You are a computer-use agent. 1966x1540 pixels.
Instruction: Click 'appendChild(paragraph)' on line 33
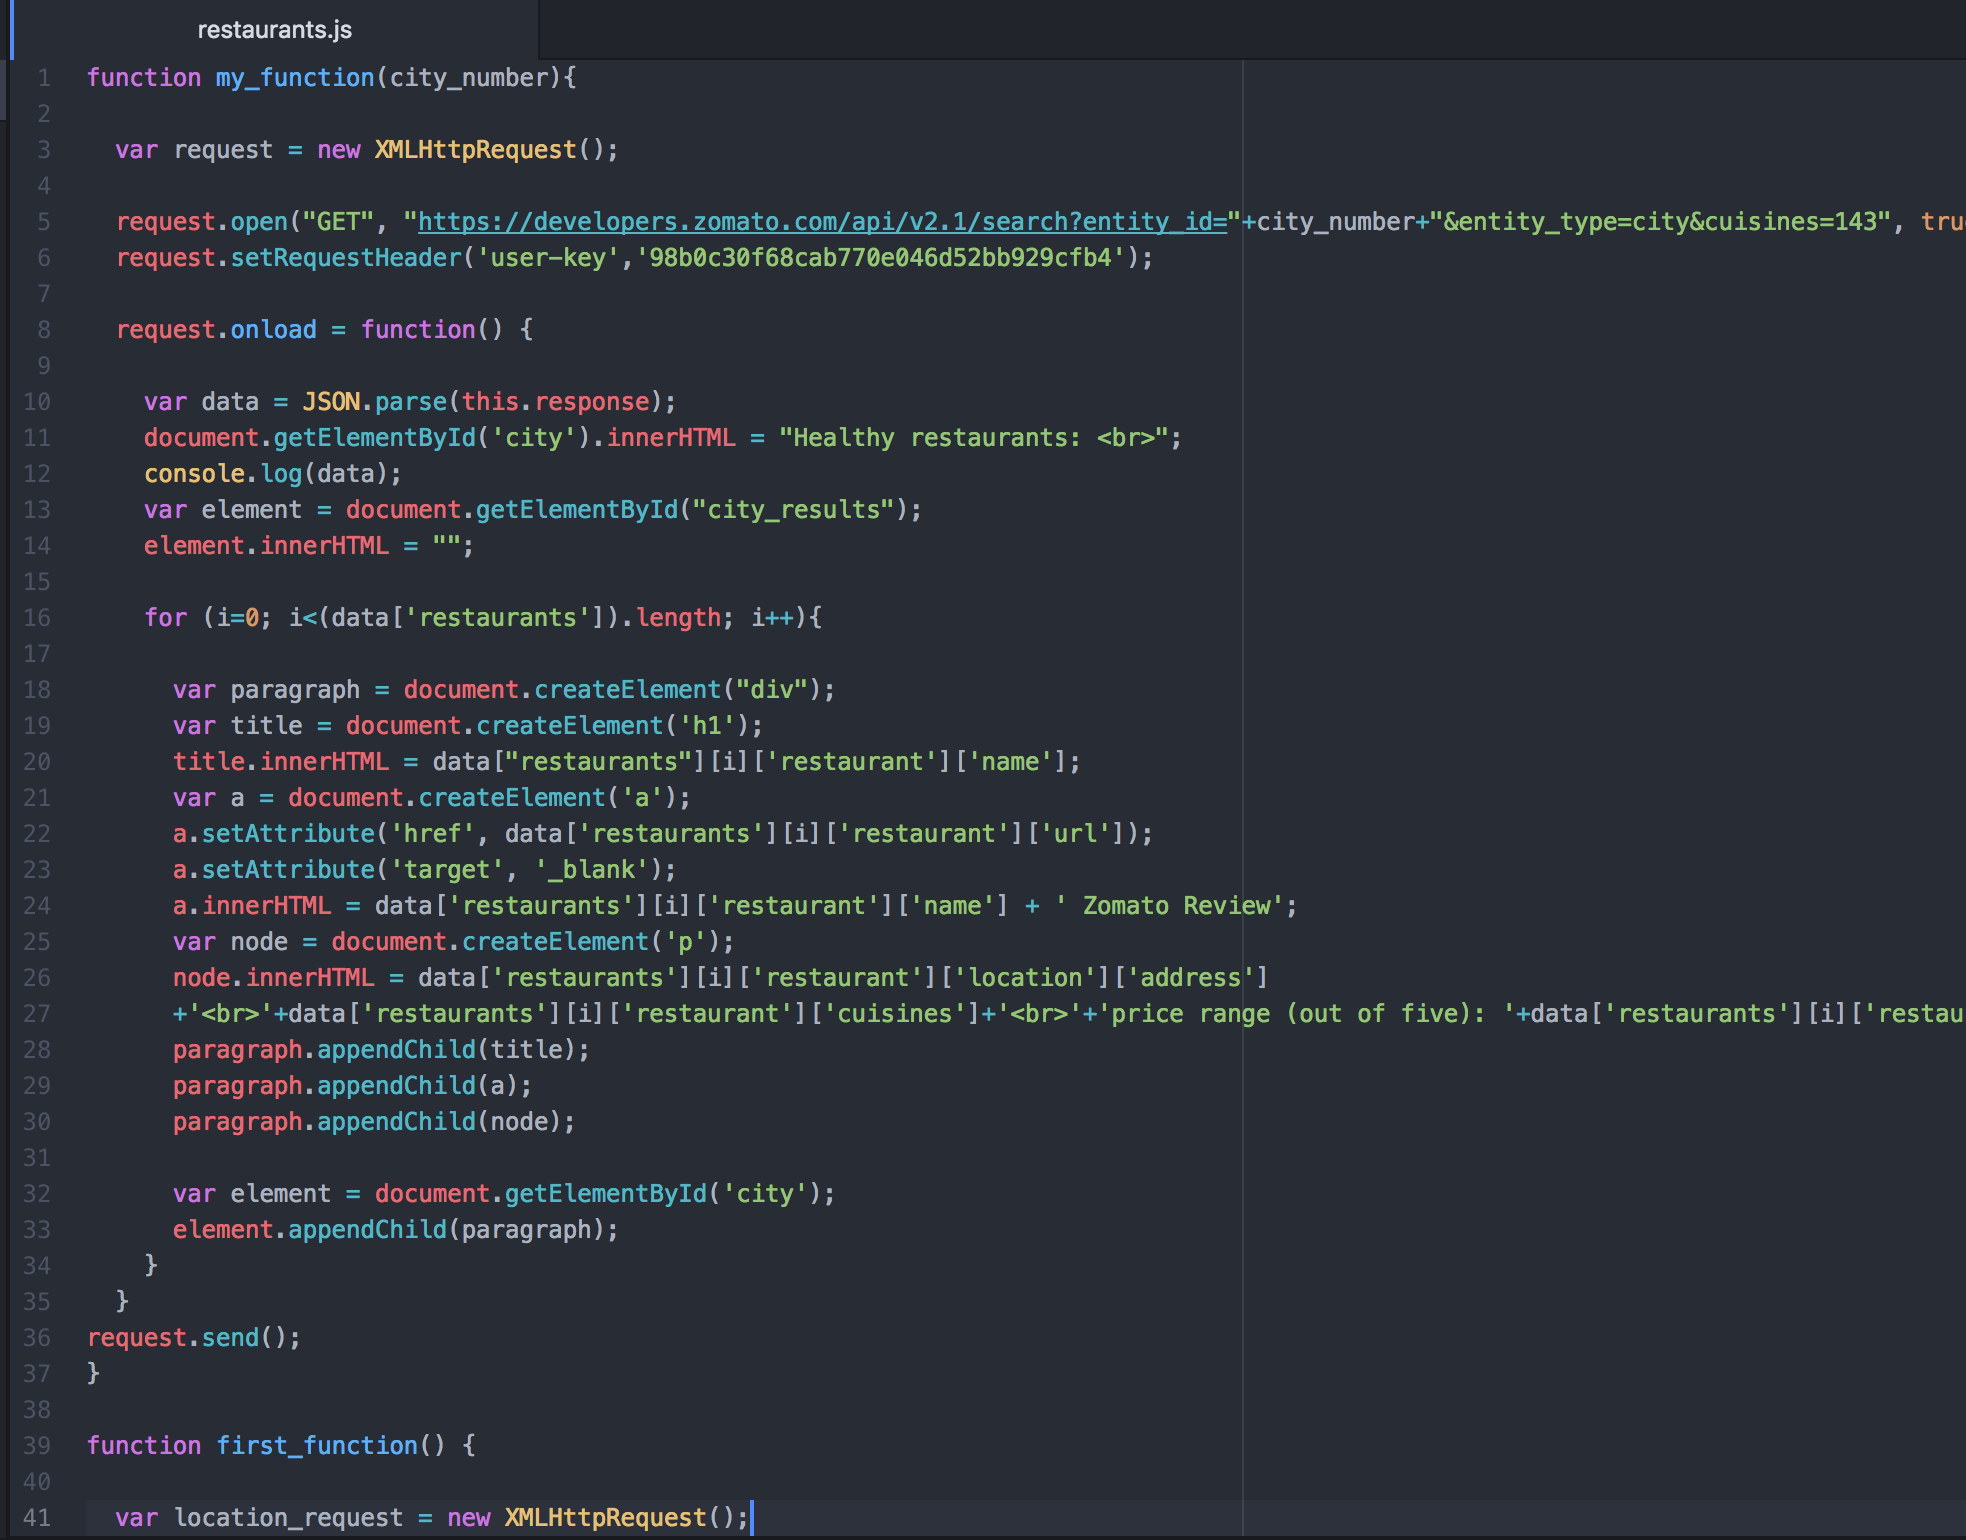[447, 1229]
